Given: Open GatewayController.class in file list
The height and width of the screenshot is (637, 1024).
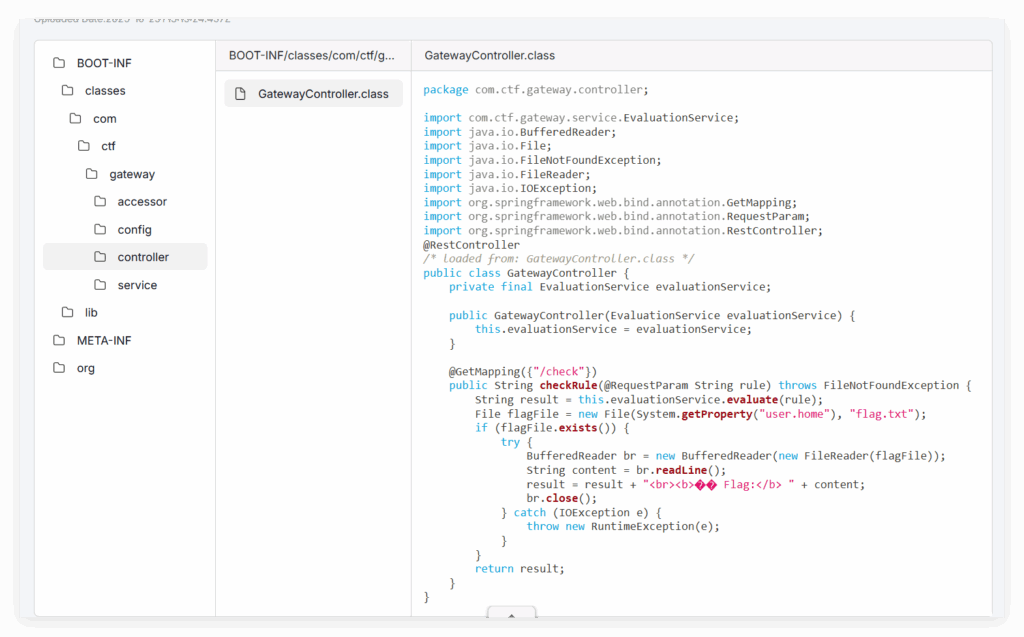Looking at the screenshot, I should pos(322,94).
